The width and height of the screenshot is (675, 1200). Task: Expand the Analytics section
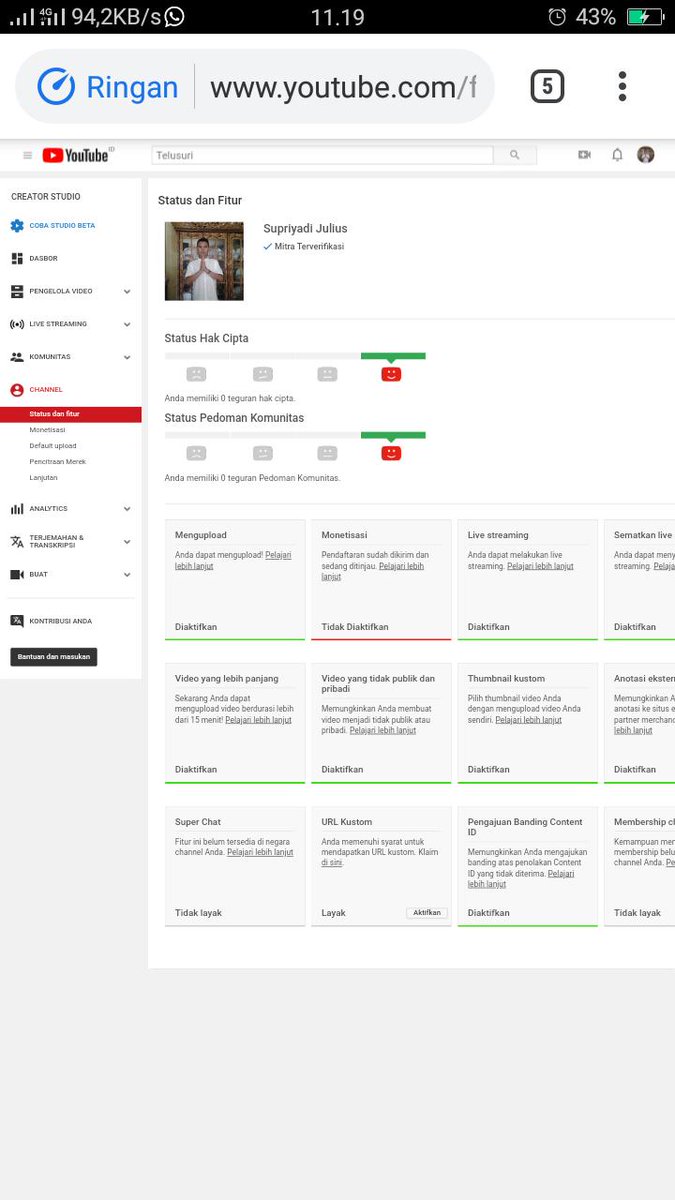pyautogui.click(x=127, y=509)
